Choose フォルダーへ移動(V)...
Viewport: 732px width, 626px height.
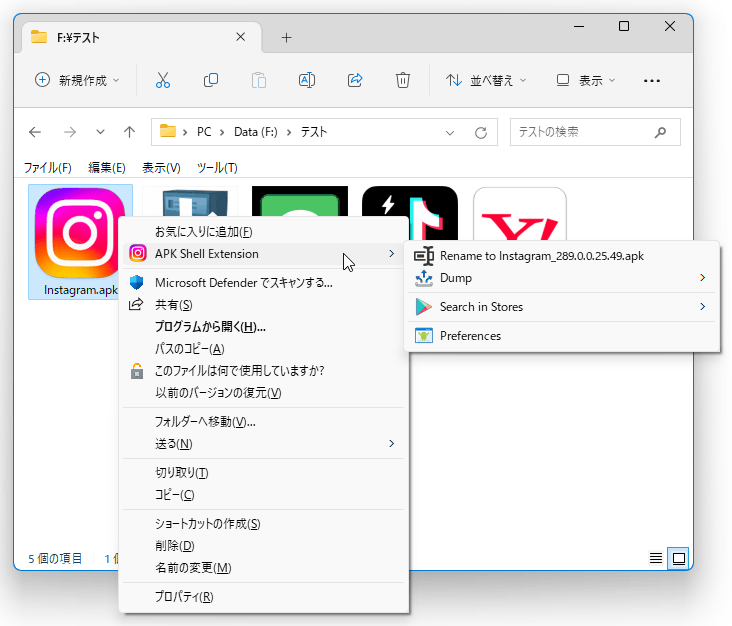point(263,422)
